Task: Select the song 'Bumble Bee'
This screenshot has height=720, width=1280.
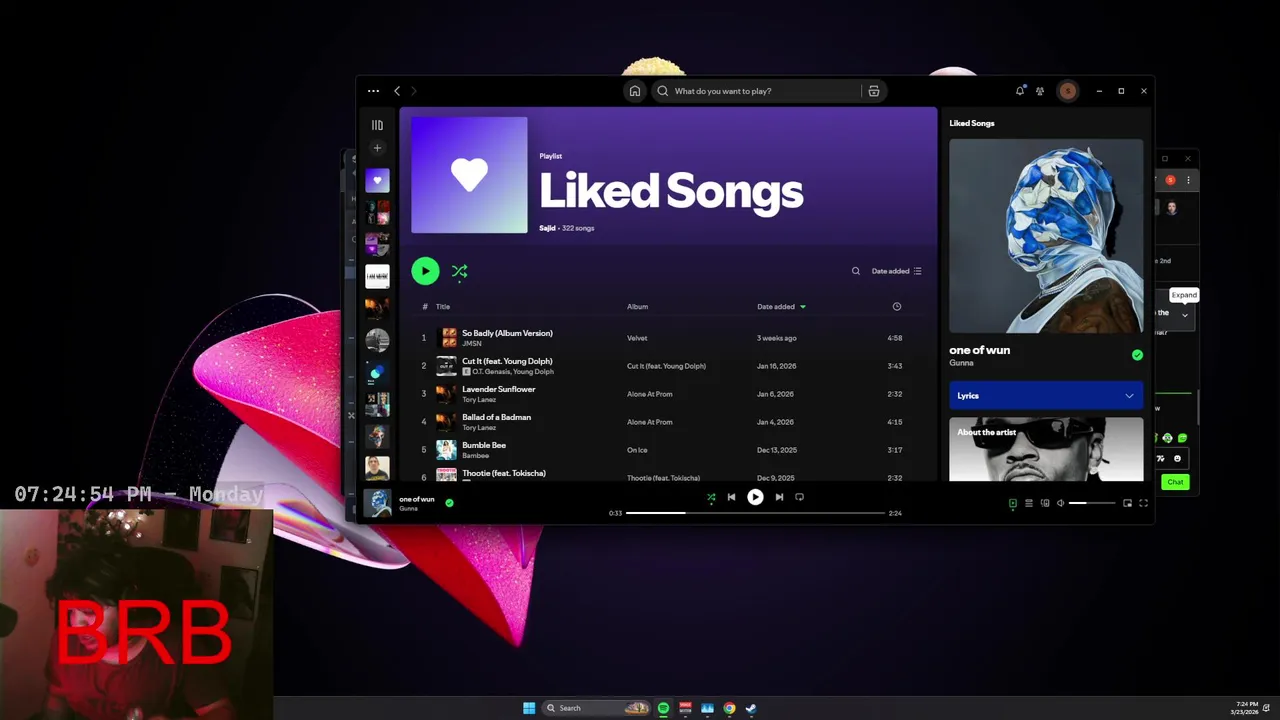Action: point(484,445)
